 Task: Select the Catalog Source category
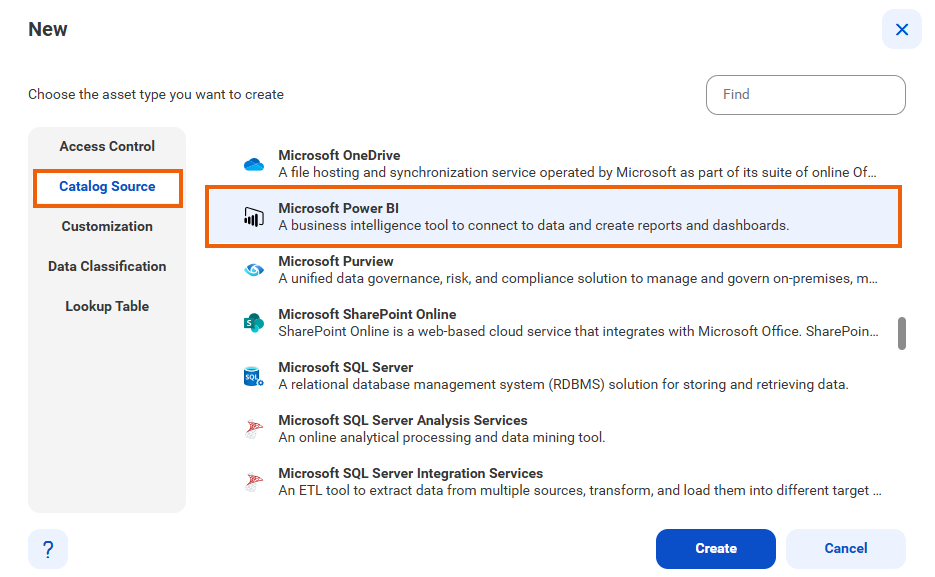pos(107,187)
